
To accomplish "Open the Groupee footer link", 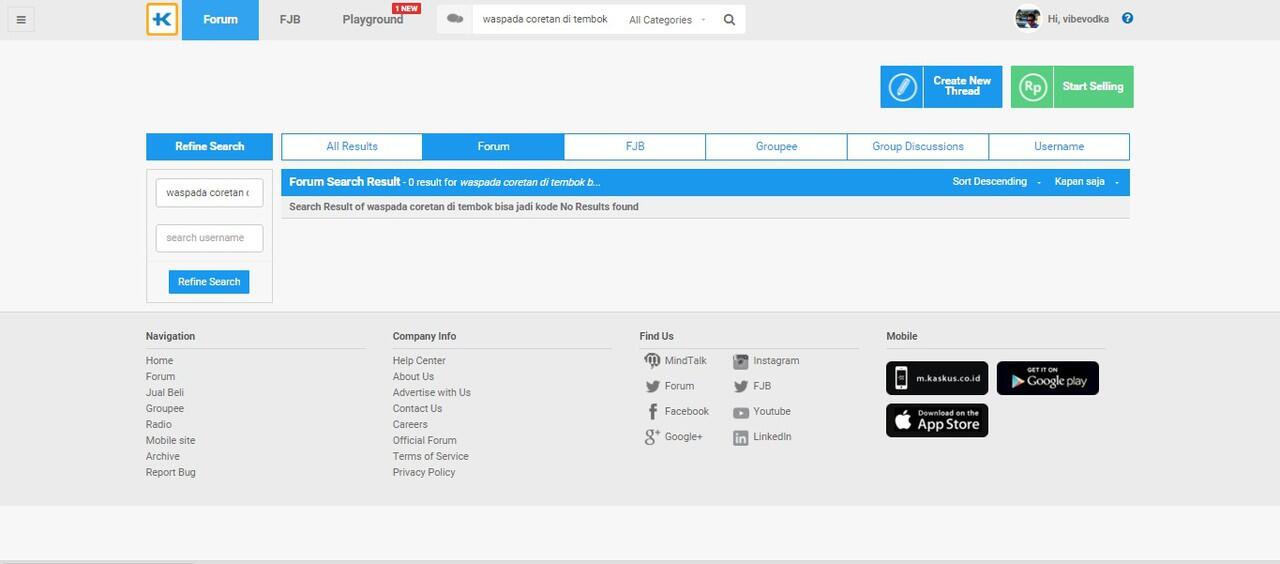I will tap(165, 409).
